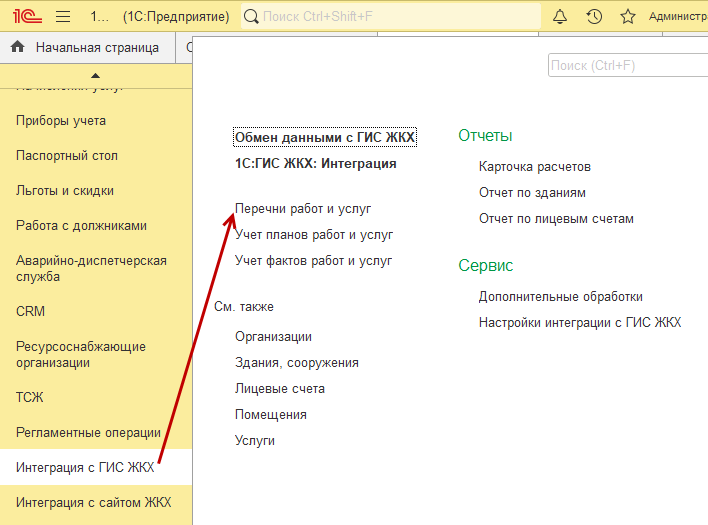Open Настройки интеграции с ГИС ЖКХ
708x525 pixels.
point(580,322)
